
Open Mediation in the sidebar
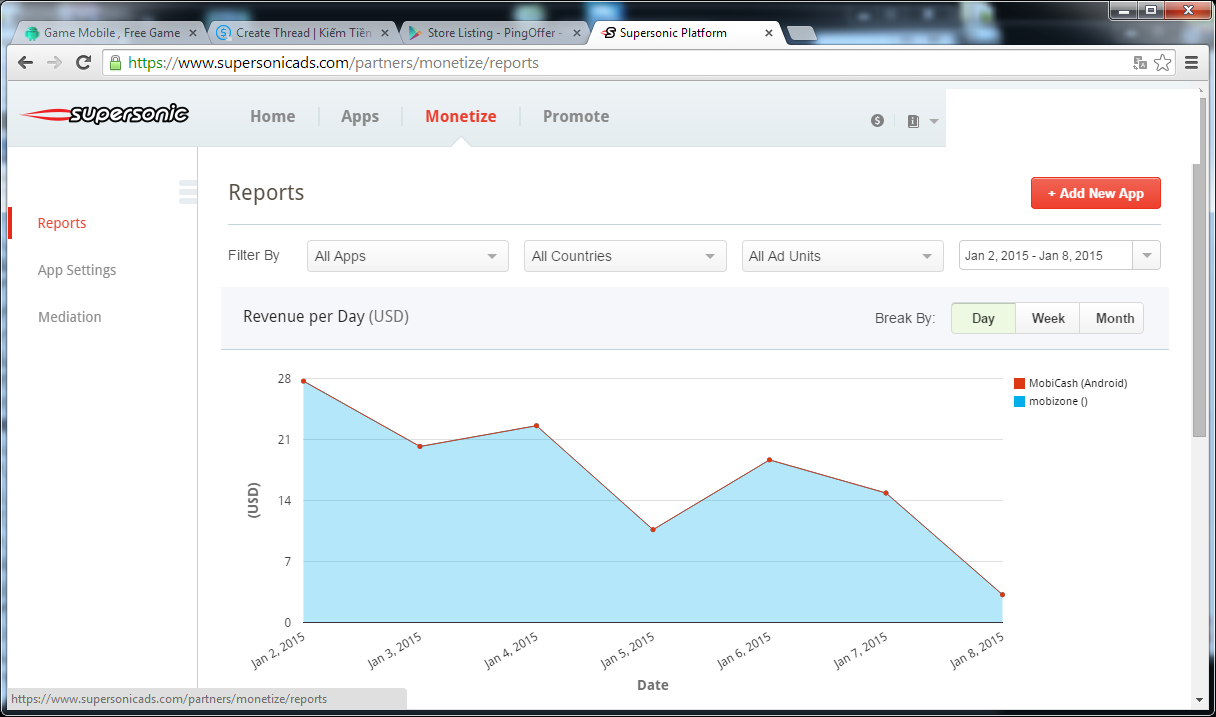click(70, 317)
